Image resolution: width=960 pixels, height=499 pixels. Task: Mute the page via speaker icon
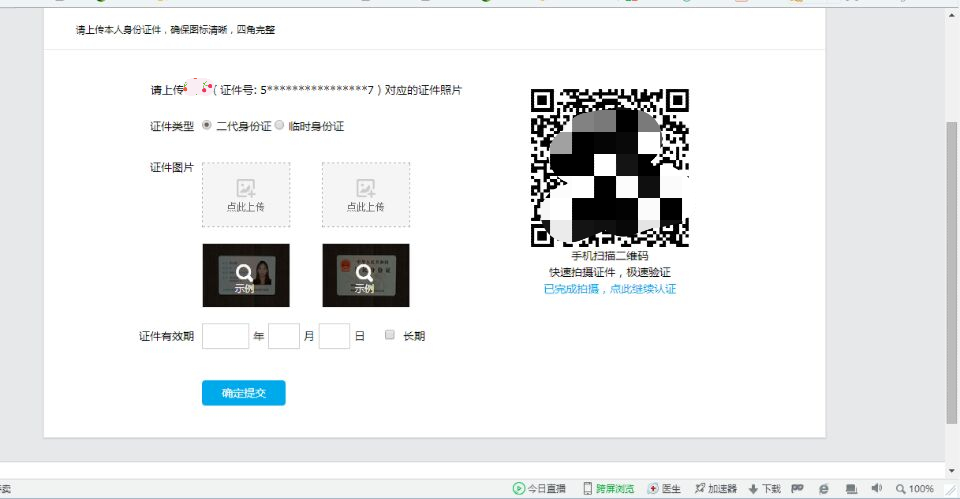click(x=877, y=488)
